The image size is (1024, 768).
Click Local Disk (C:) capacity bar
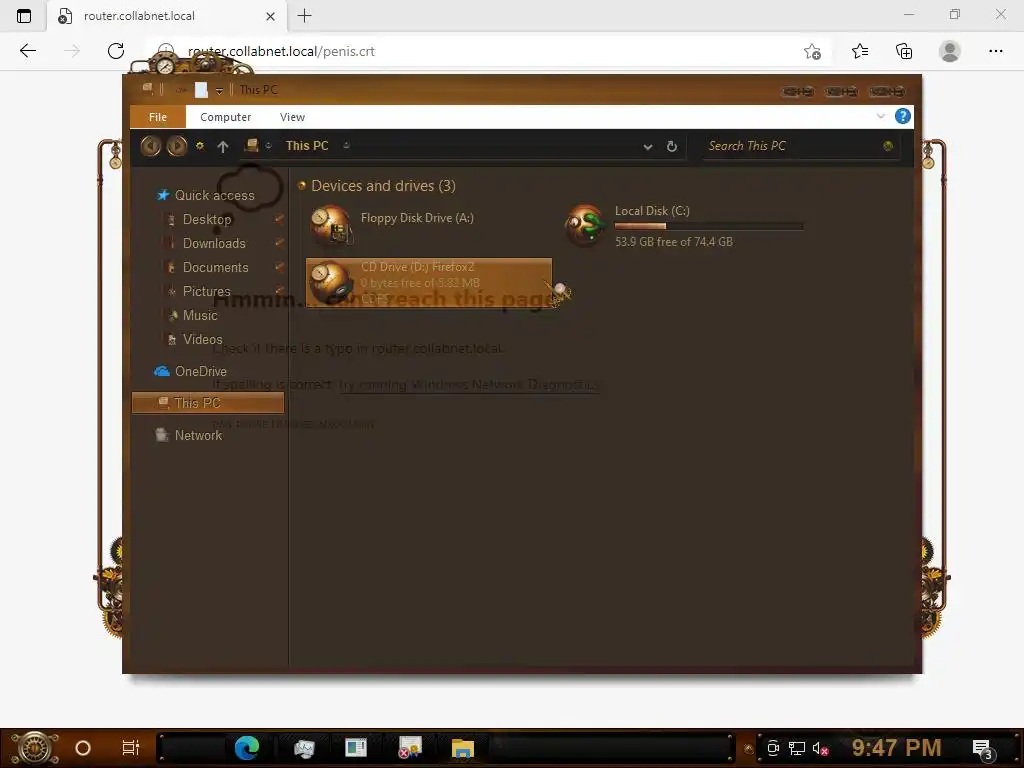tap(709, 226)
